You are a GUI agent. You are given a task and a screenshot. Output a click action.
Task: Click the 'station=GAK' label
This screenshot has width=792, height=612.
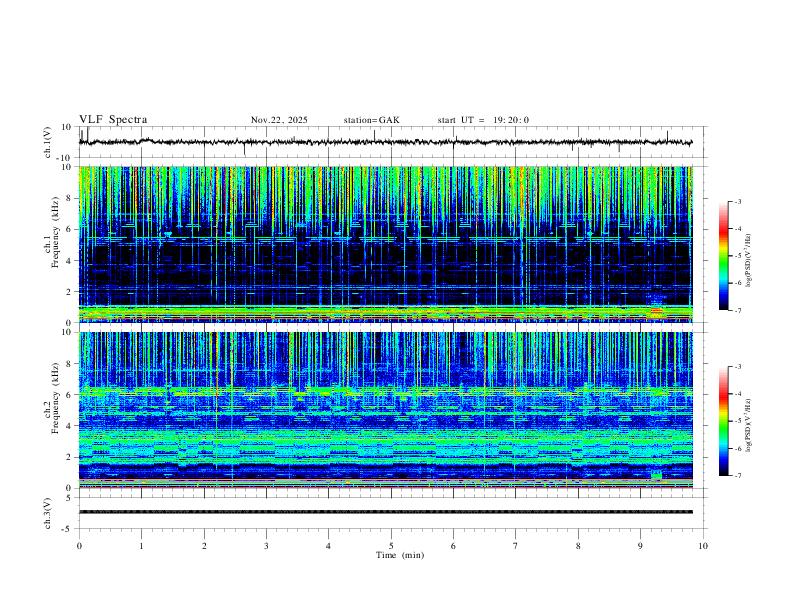coord(371,120)
